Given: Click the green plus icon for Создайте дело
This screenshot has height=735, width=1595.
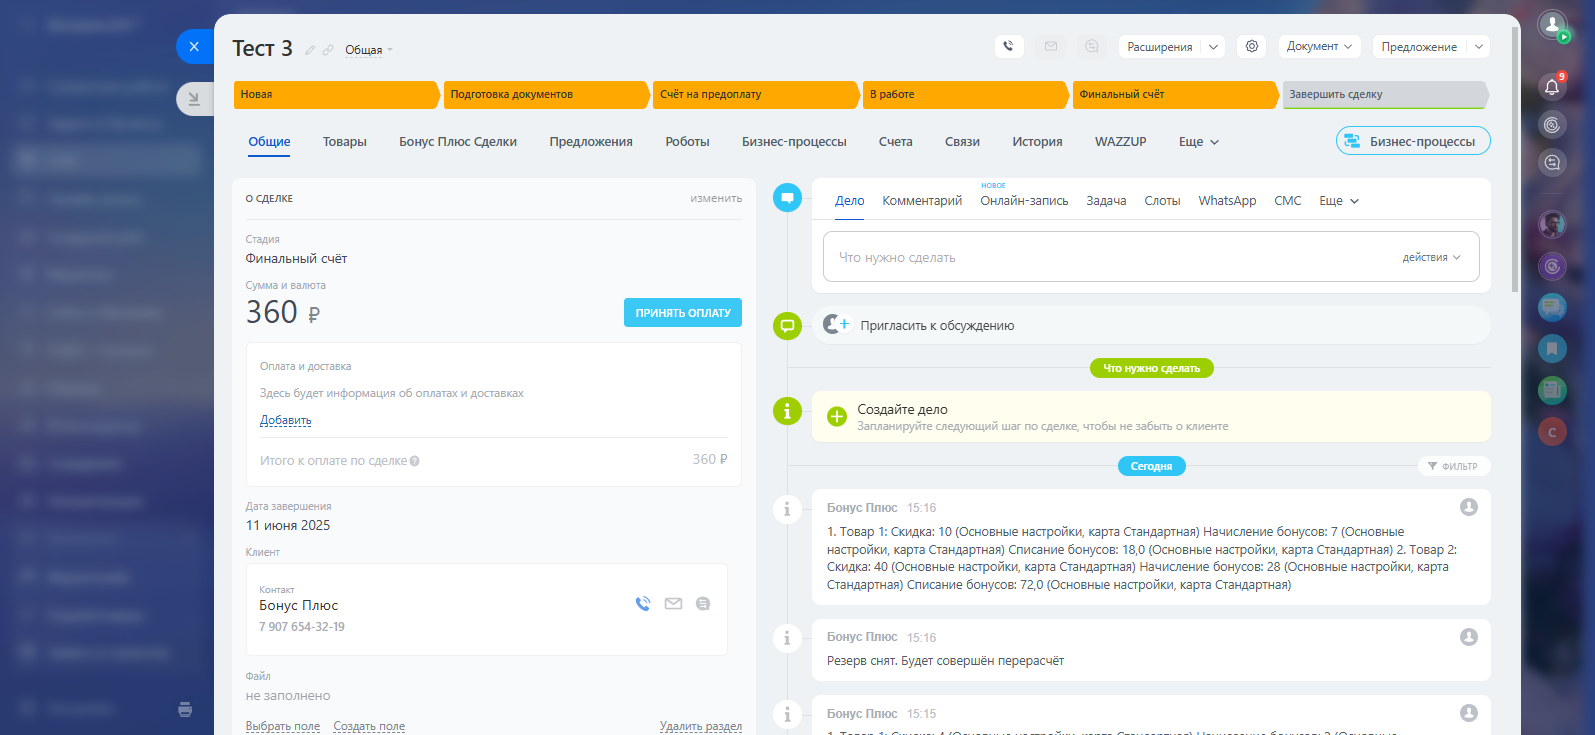Looking at the screenshot, I should click(837, 417).
